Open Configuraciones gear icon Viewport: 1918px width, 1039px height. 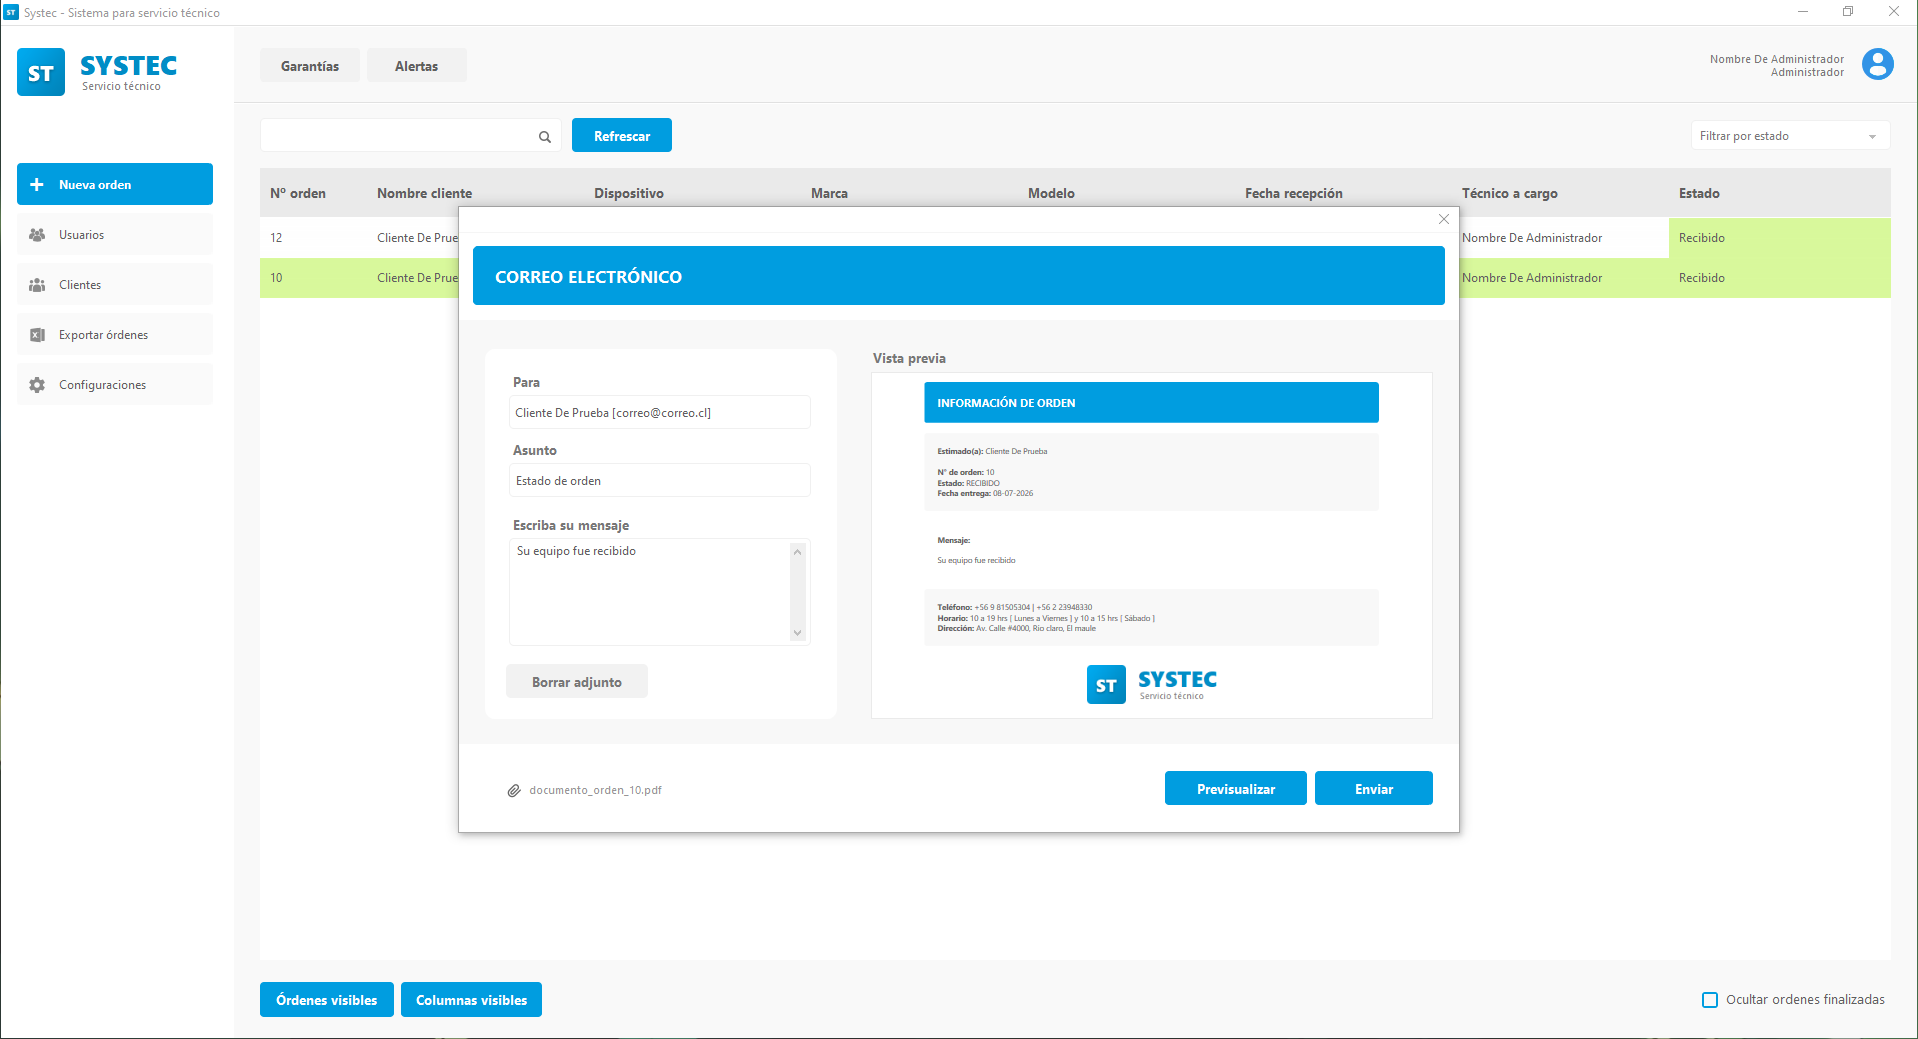coord(37,385)
